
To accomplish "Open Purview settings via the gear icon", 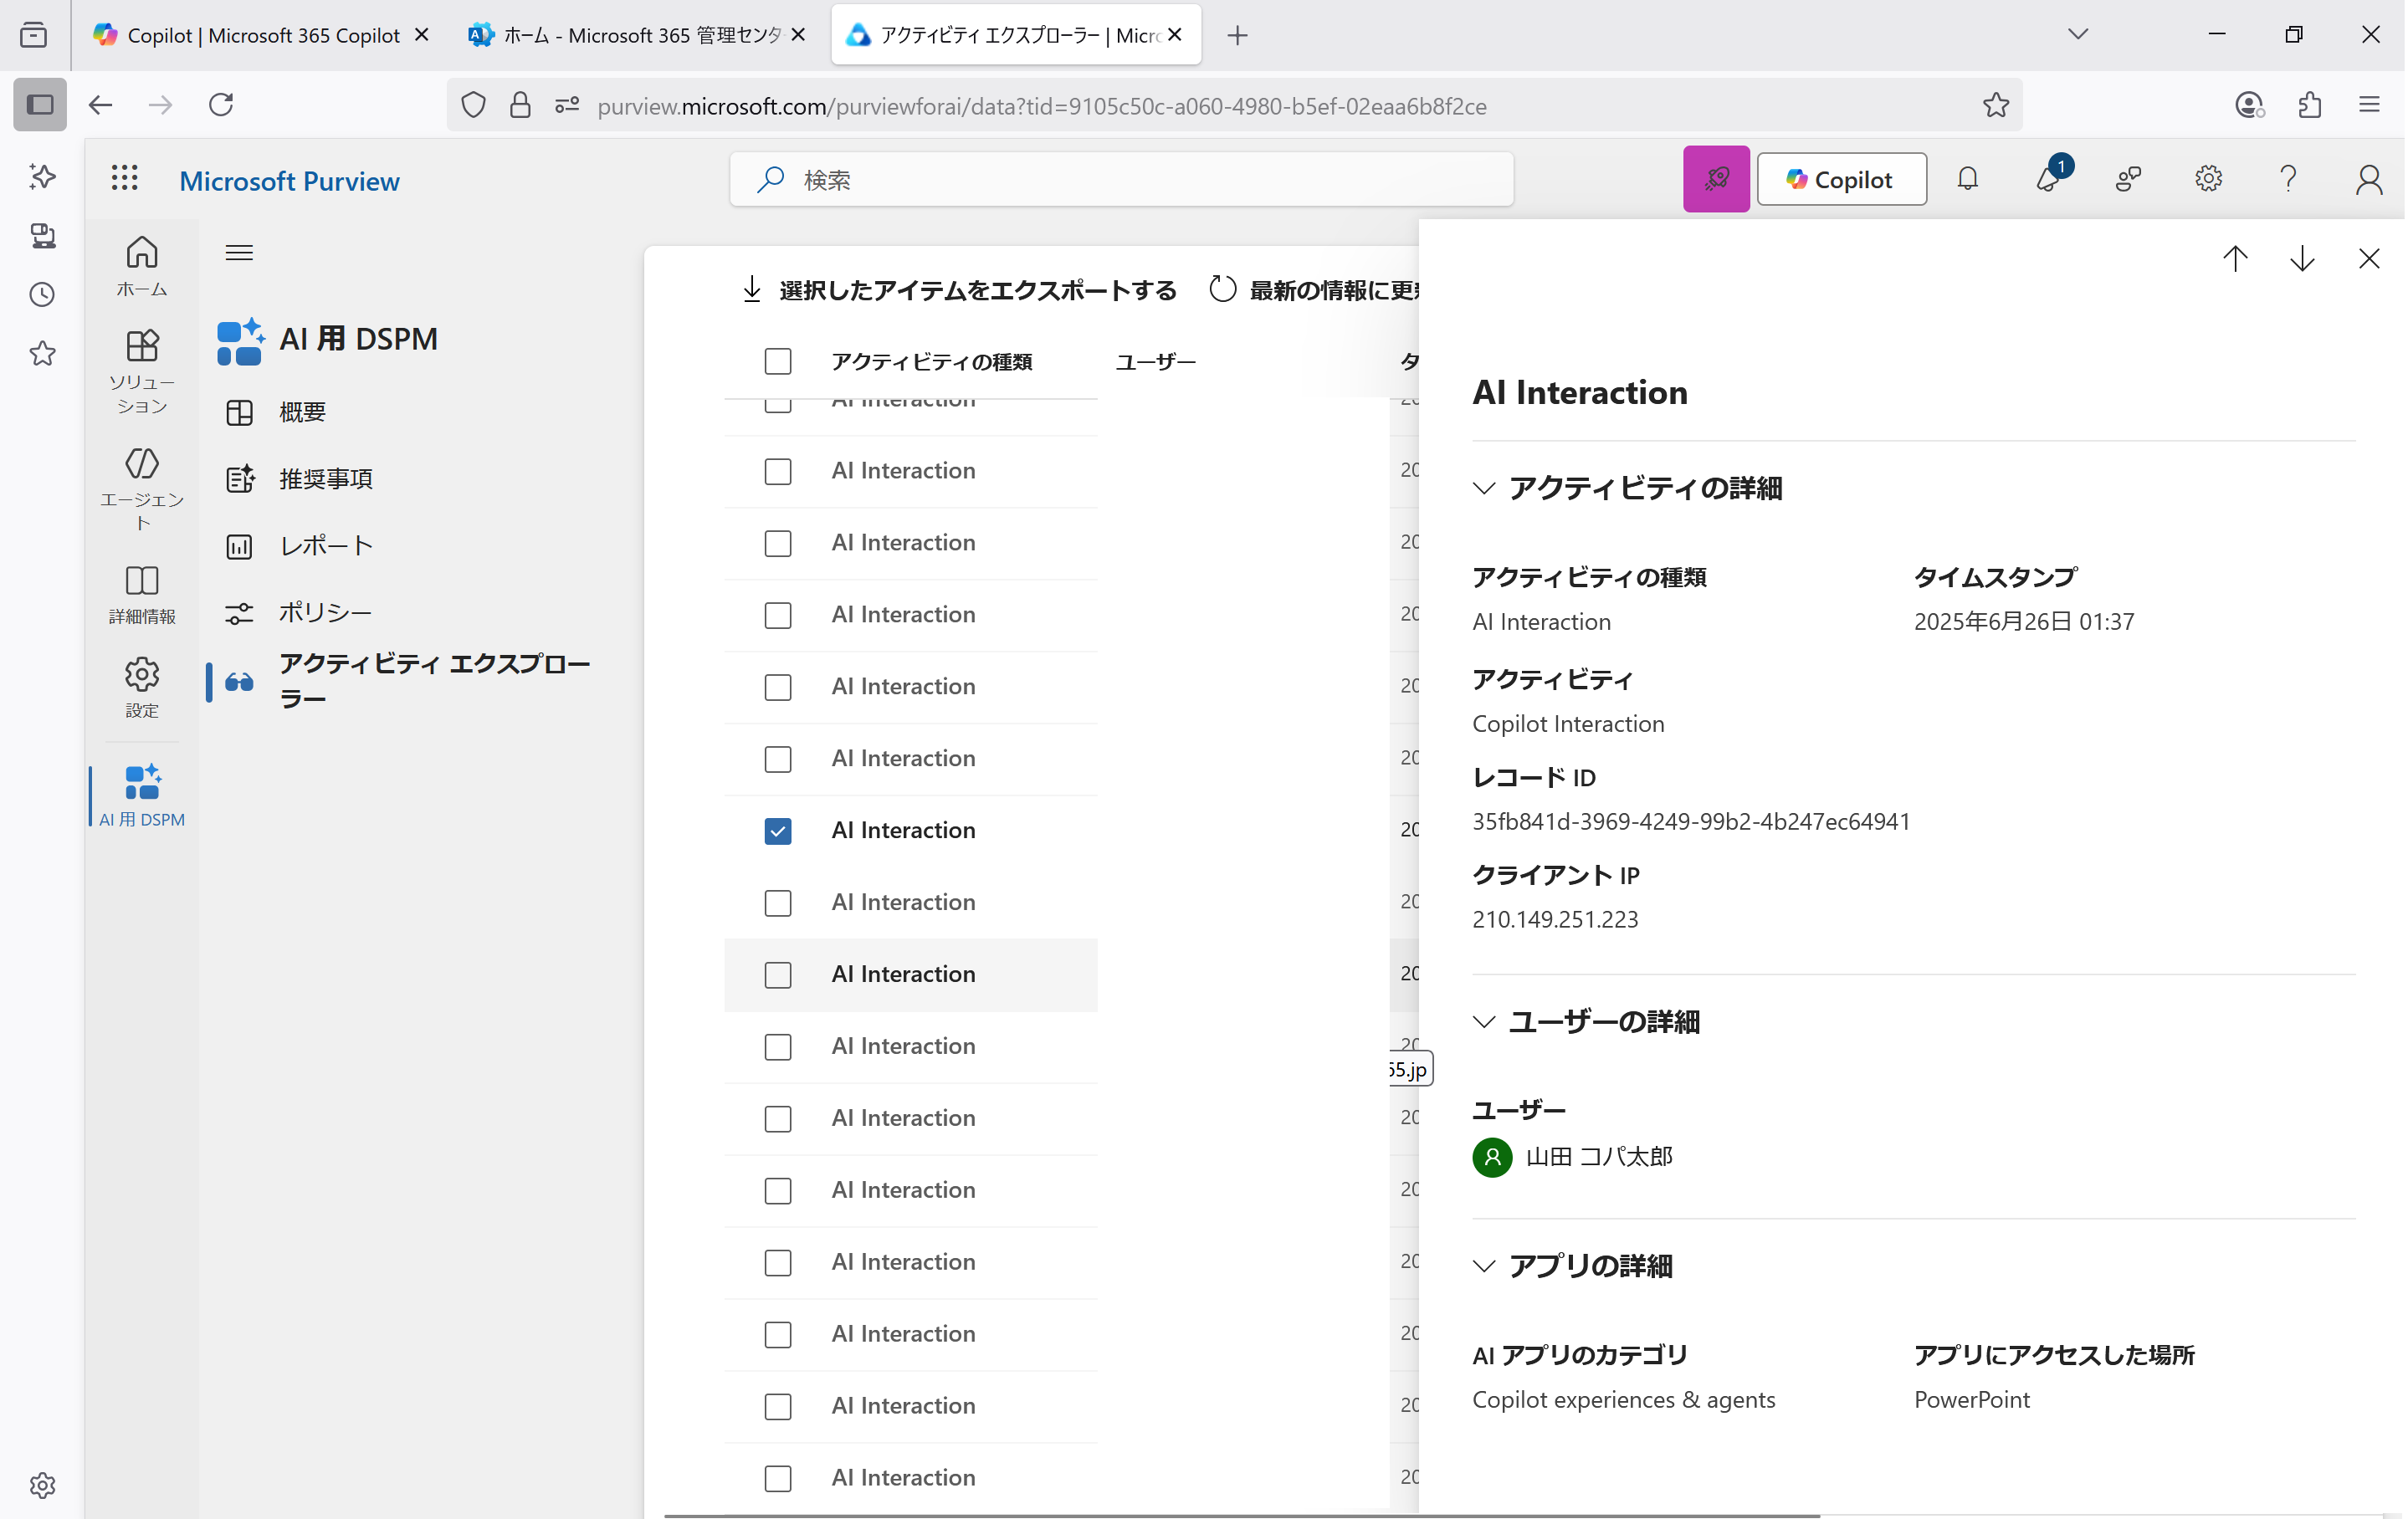I will coord(2208,178).
